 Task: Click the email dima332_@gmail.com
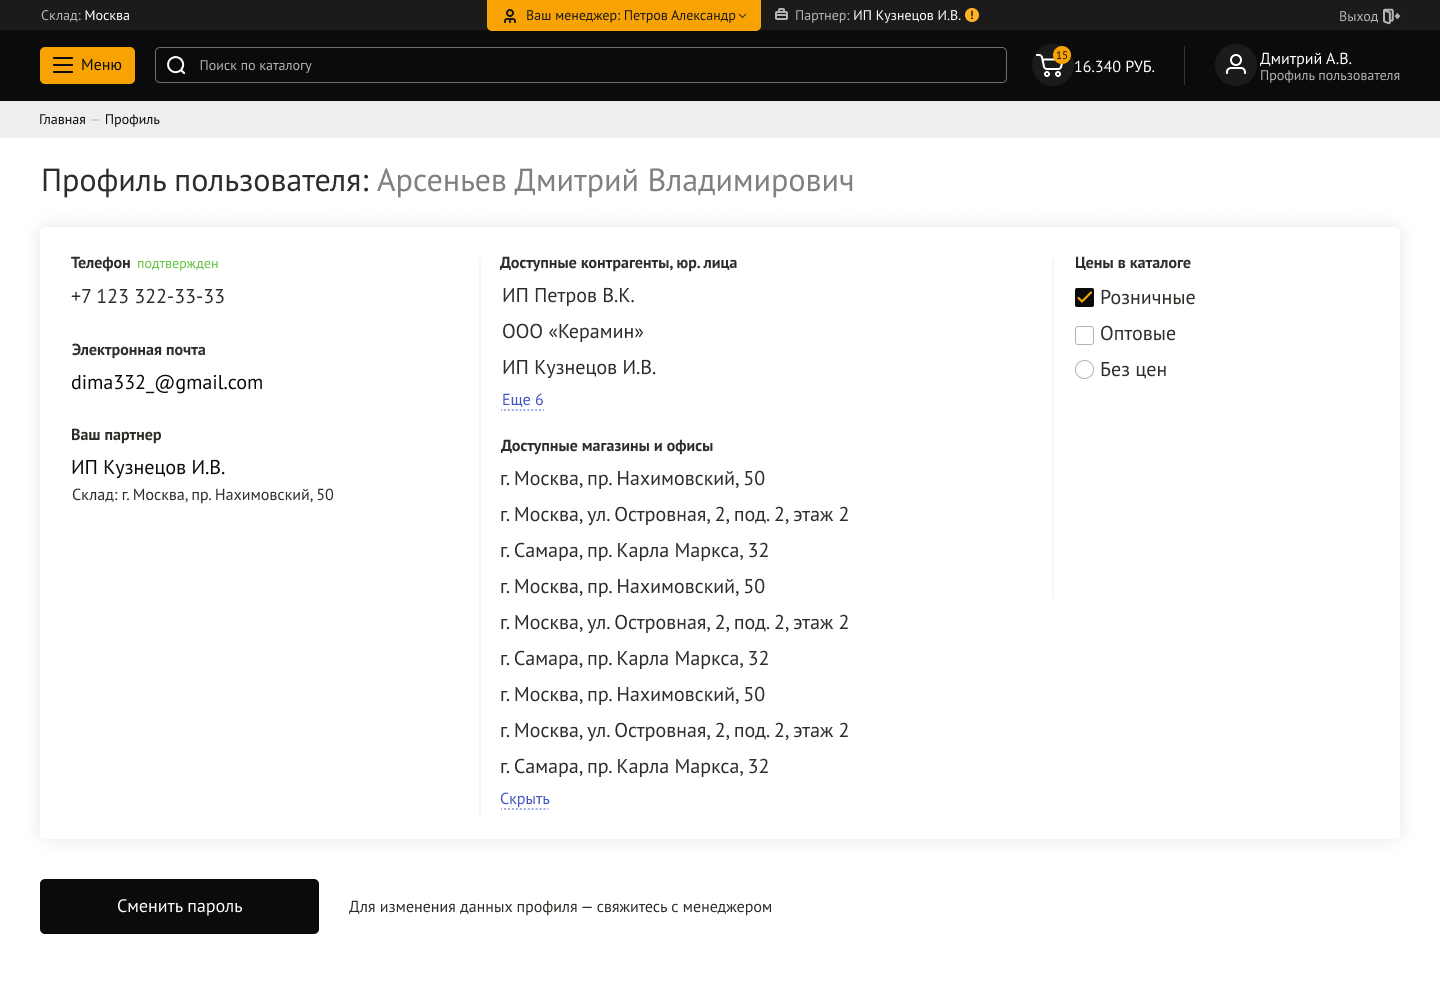tap(167, 383)
